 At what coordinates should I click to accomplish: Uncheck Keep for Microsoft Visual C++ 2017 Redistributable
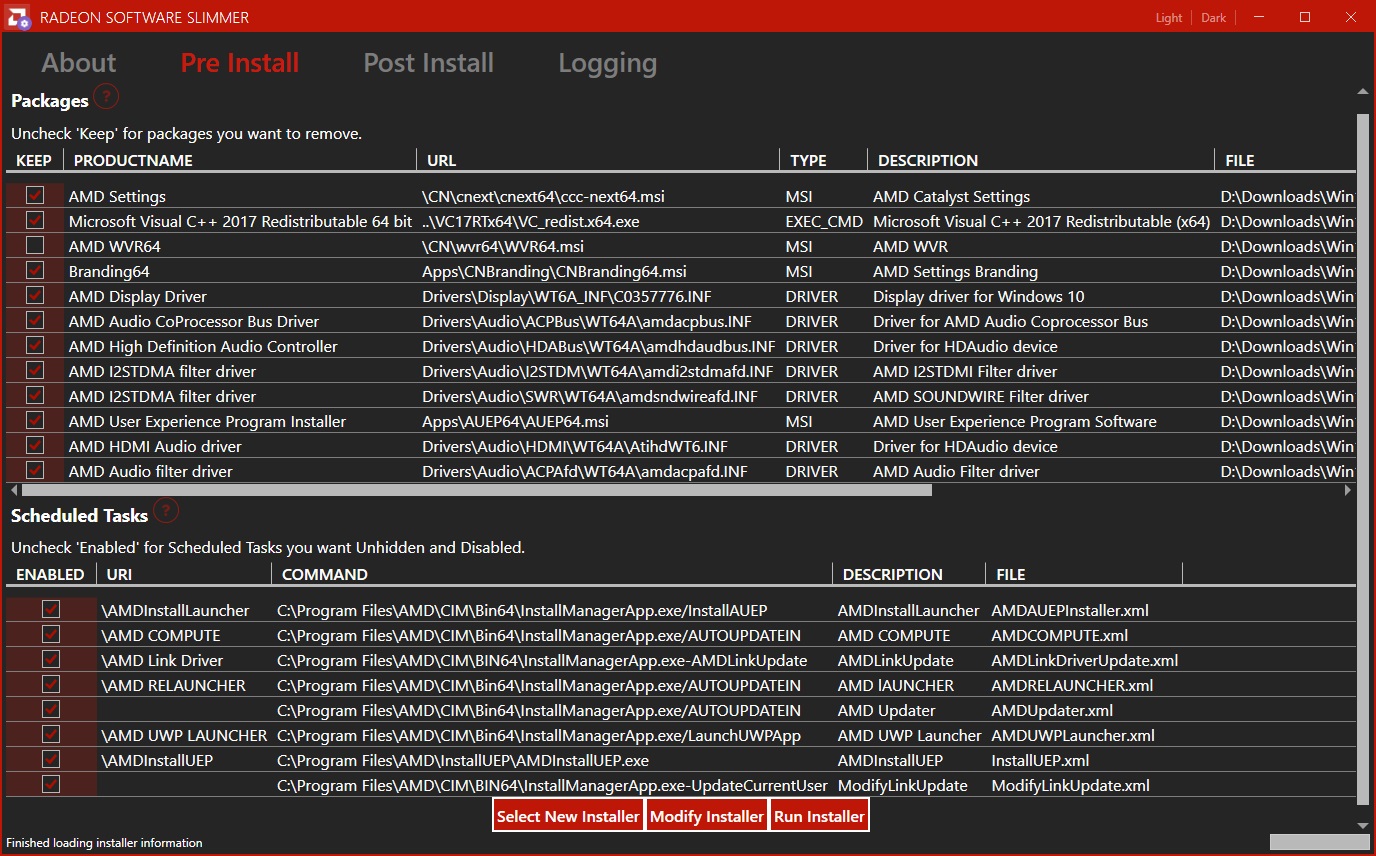click(35, 221)
